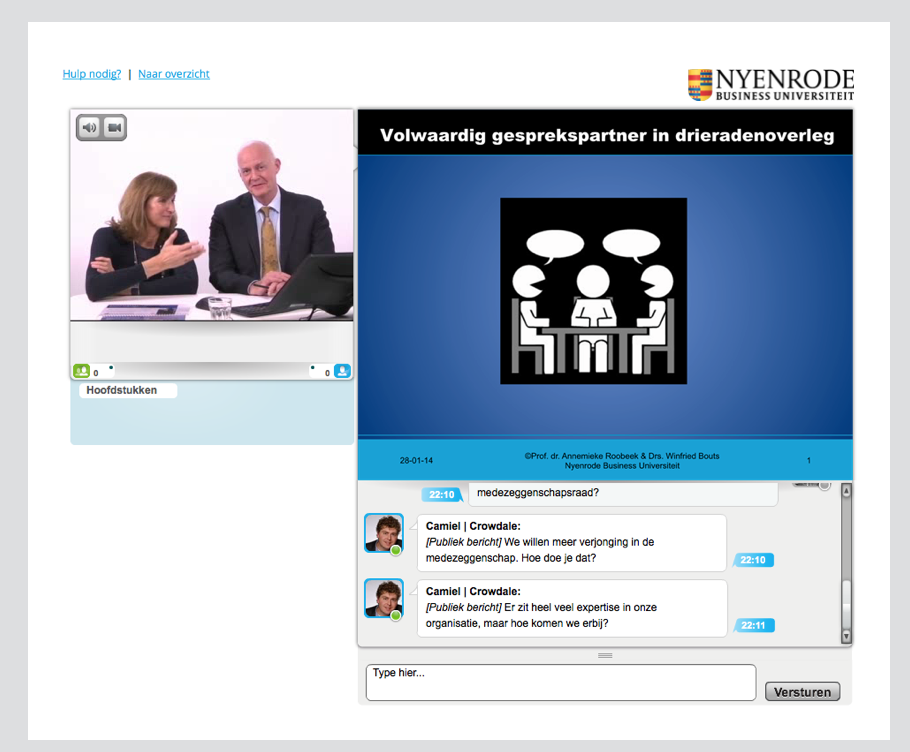
Task: Click chat scrollbar down arrow
Action: [x=846, y=636]
